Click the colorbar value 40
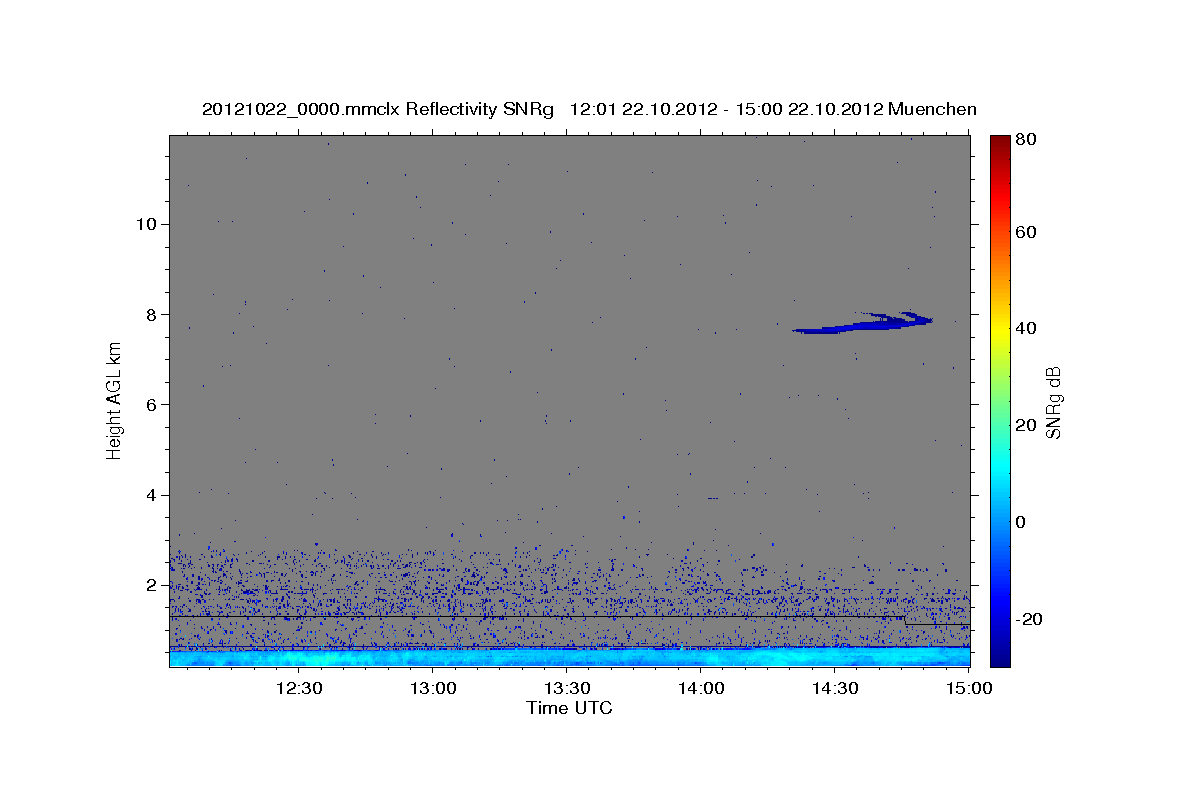1200x800 pixels. tap(1025, 328)
